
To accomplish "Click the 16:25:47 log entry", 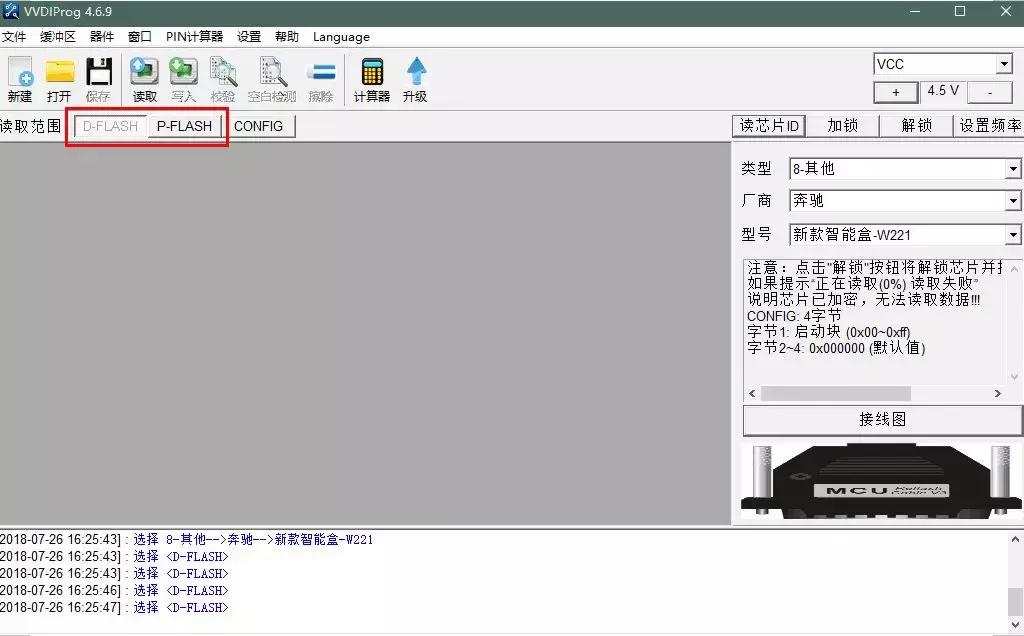I will 114,607.
